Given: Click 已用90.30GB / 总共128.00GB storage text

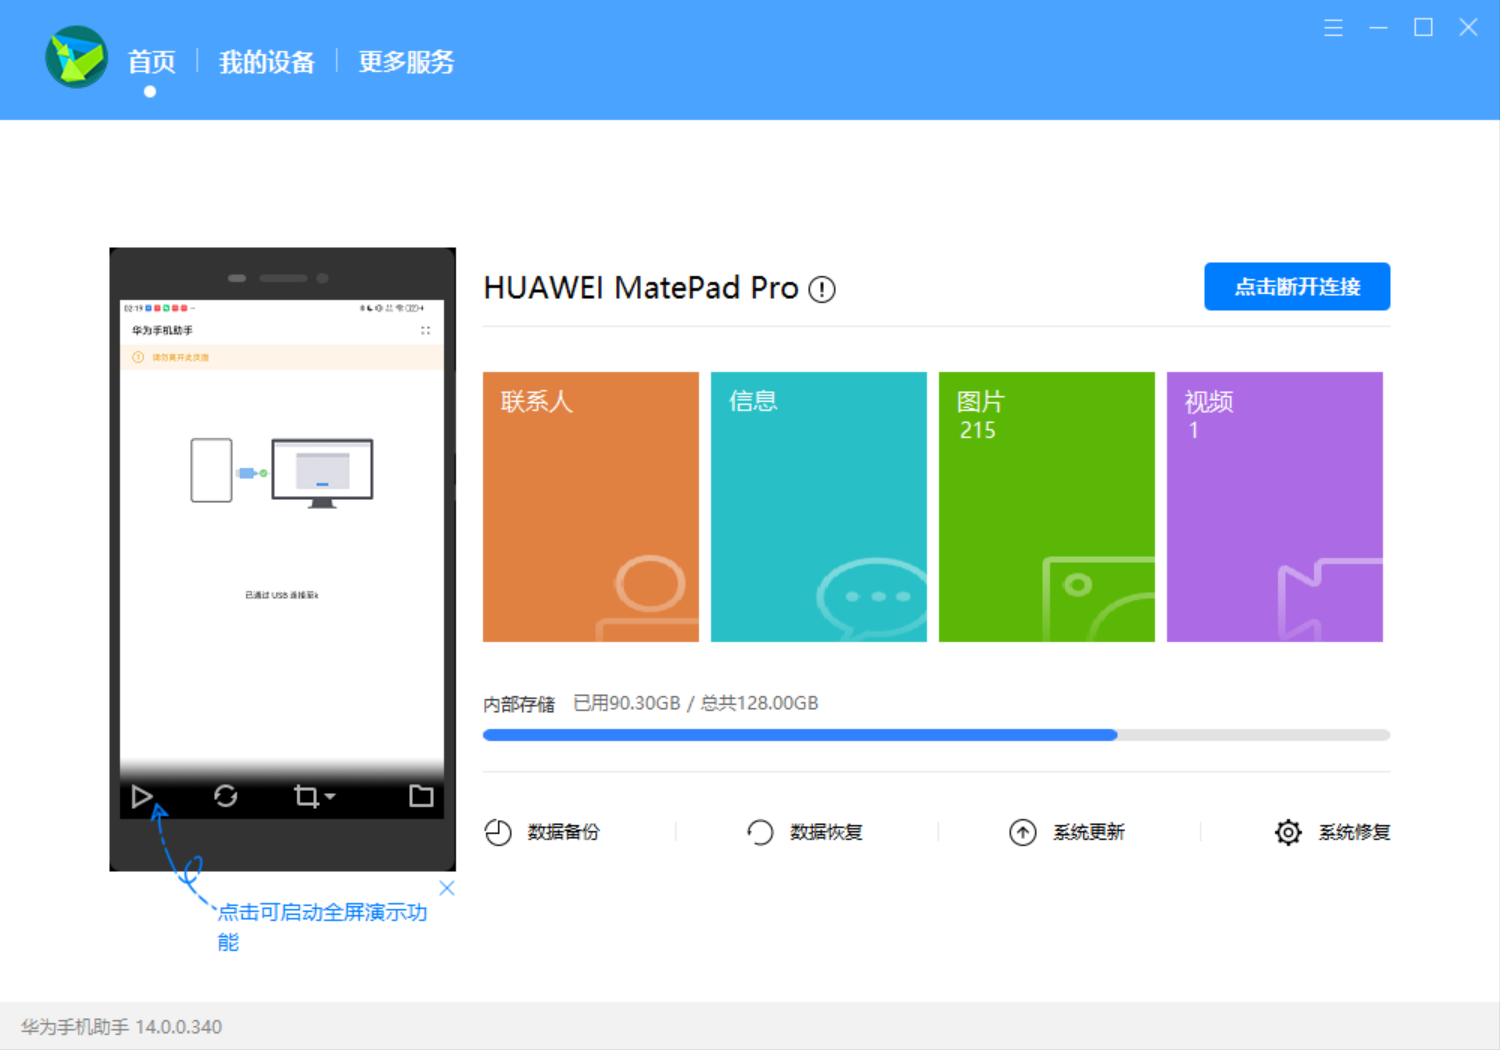Looking at the screenshot, I should (695, 703).
